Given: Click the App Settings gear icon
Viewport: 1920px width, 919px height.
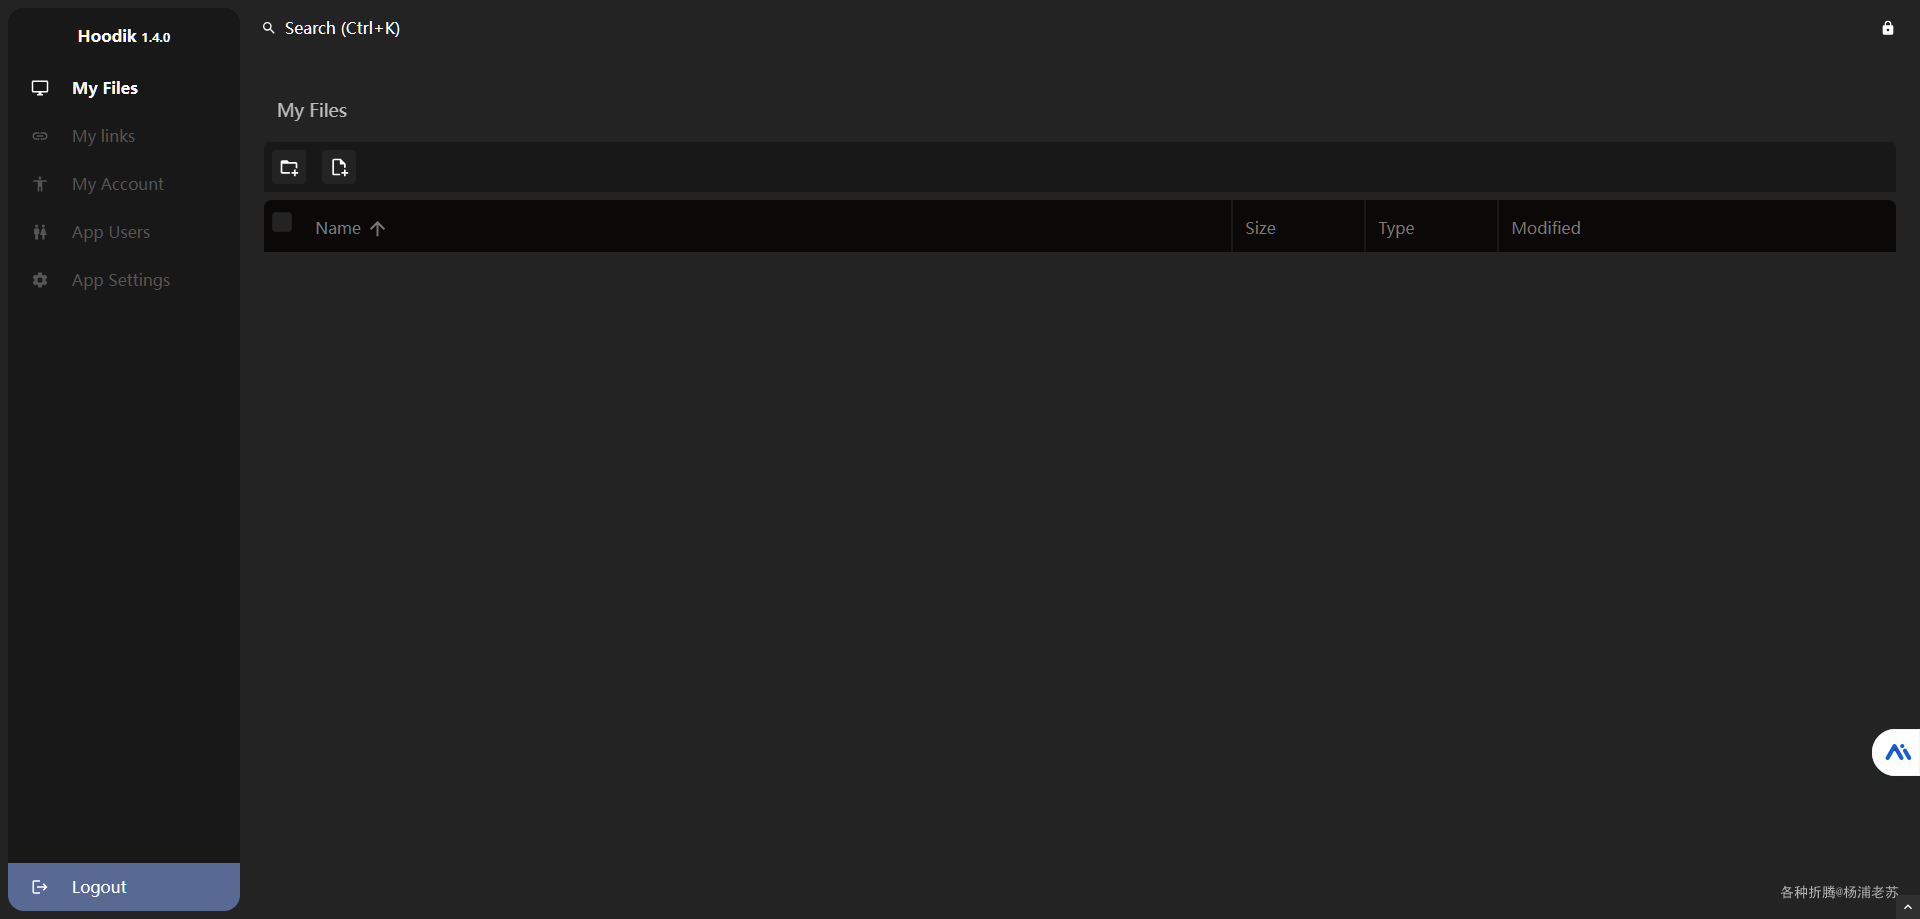Looking at the screenshot, I should point(40,280).
